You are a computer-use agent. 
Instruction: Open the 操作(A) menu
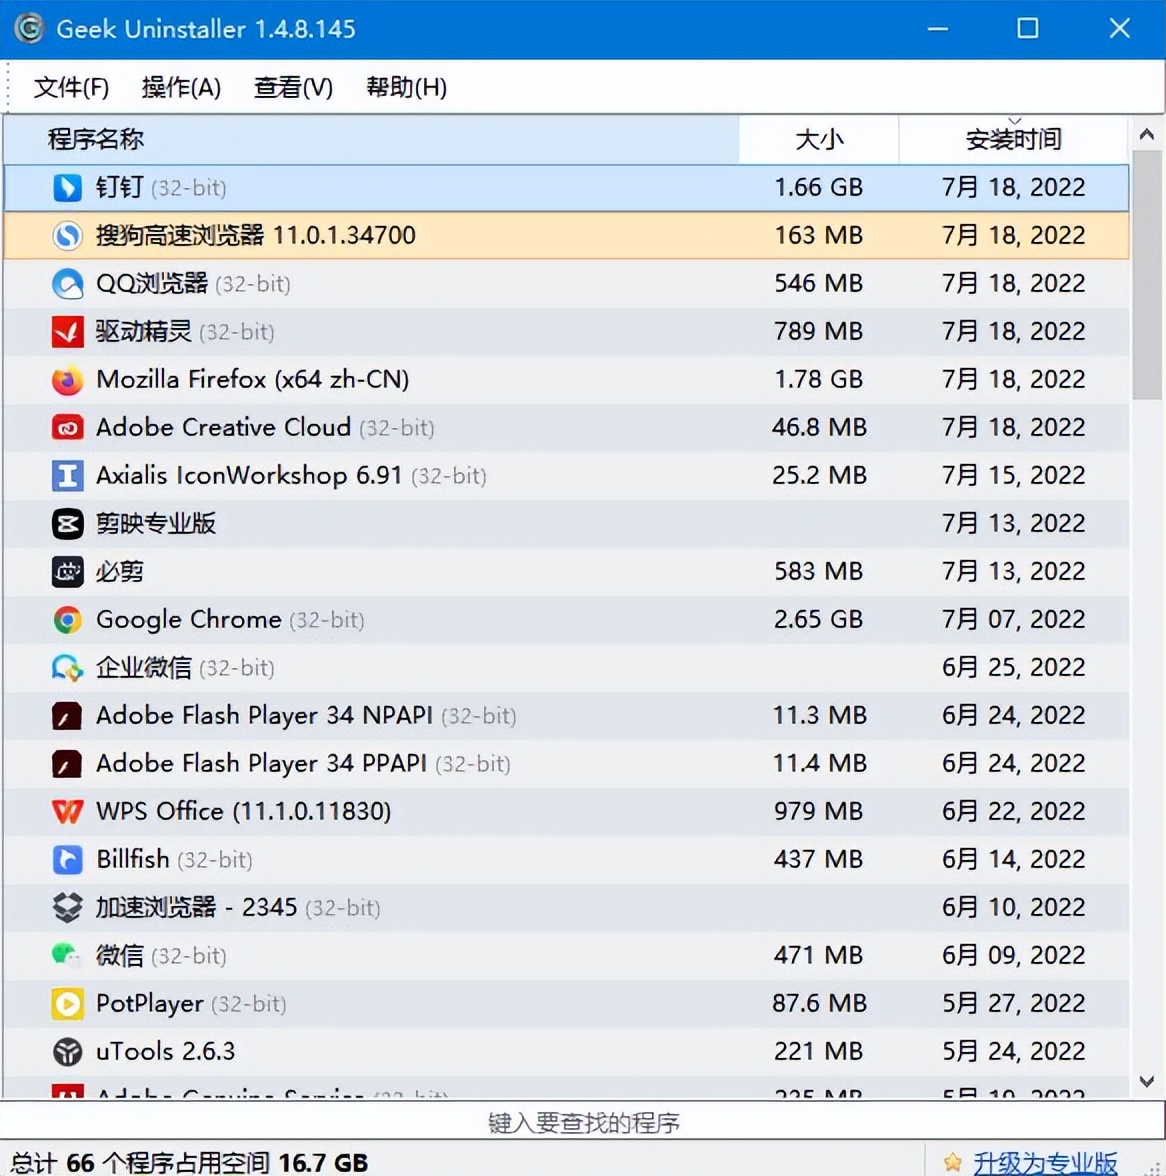tap(181, 87)
